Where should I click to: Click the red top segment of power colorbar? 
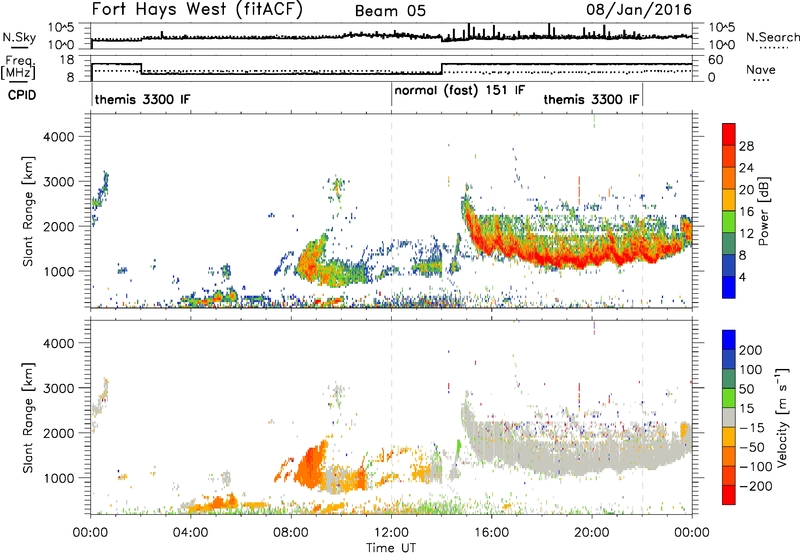(729, 134)
